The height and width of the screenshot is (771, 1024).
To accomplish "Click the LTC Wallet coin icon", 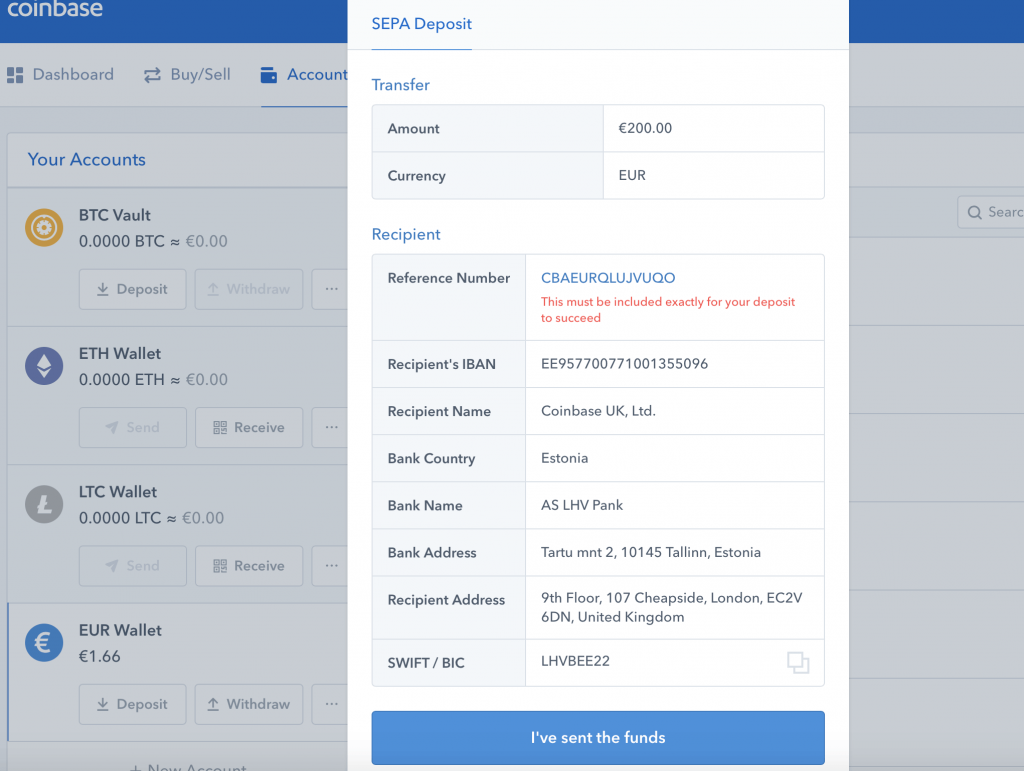I will (x=44, y=504).
